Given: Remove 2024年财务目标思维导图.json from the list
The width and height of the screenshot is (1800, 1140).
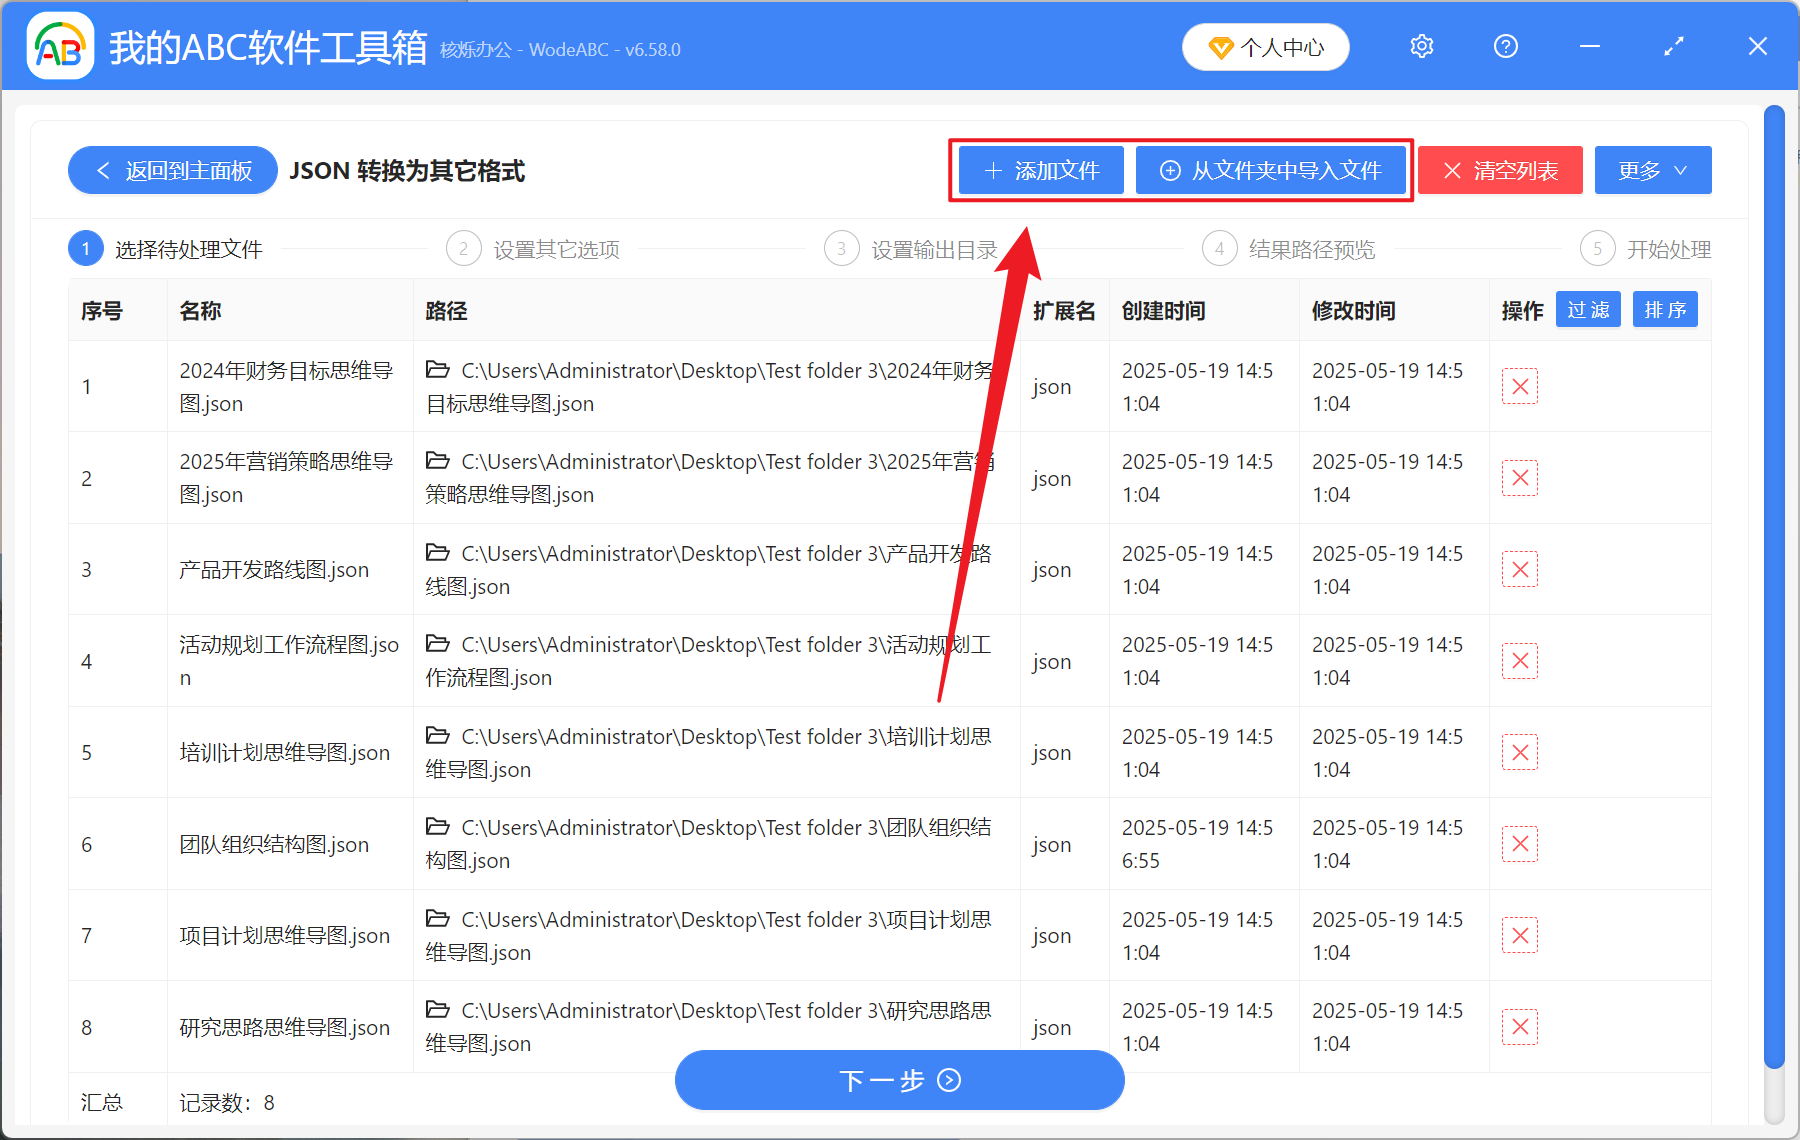Looking at the screenshot, I should click(x=1519, y=386).
